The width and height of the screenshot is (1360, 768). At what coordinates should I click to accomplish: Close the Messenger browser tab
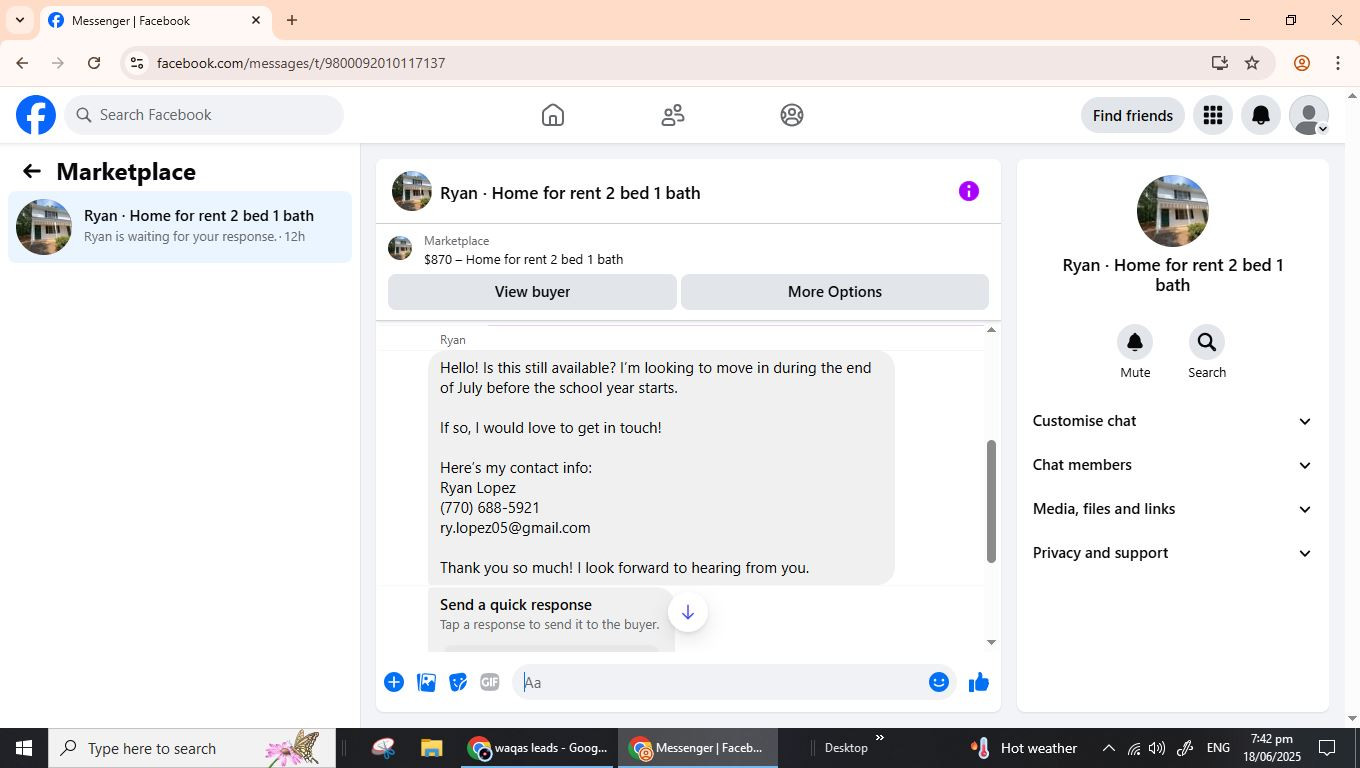[256, 20]
